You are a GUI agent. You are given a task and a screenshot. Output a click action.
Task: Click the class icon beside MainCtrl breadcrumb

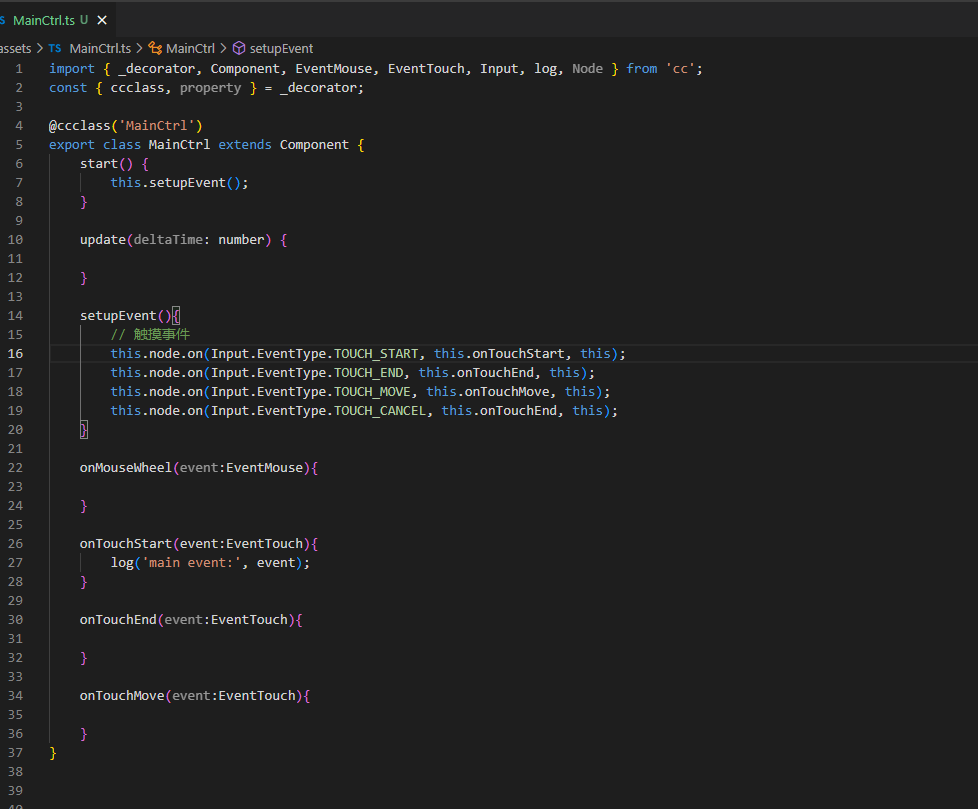(155, 48)
